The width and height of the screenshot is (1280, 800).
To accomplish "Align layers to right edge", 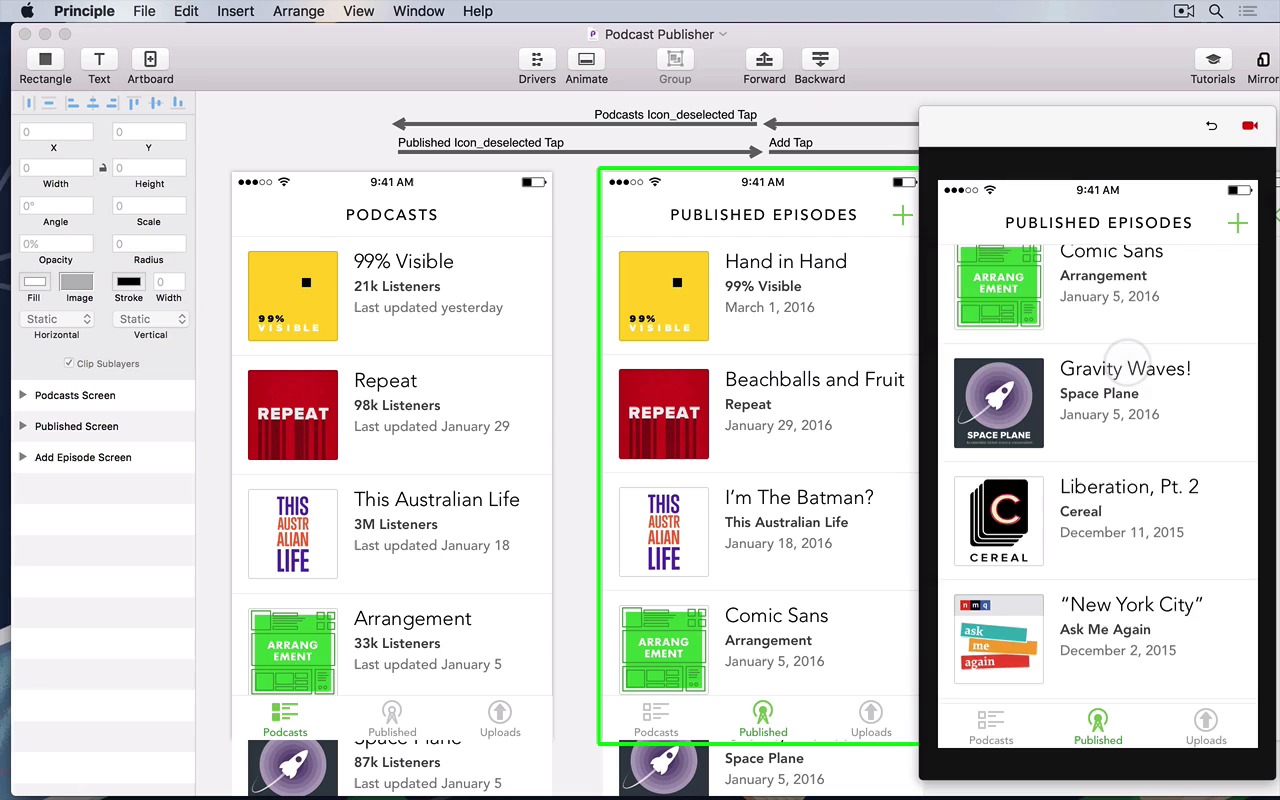I will coord(112,103).
